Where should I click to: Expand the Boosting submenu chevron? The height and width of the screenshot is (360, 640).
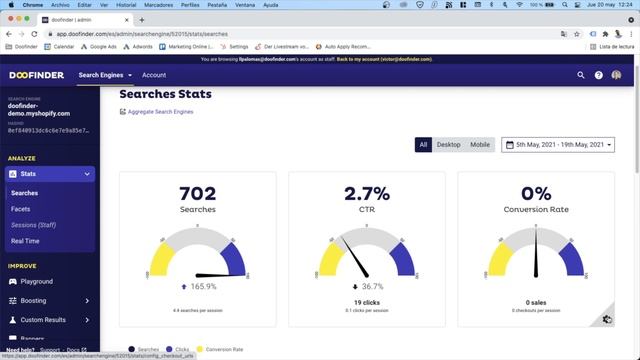pyautogui.click(x=87, y=301)
